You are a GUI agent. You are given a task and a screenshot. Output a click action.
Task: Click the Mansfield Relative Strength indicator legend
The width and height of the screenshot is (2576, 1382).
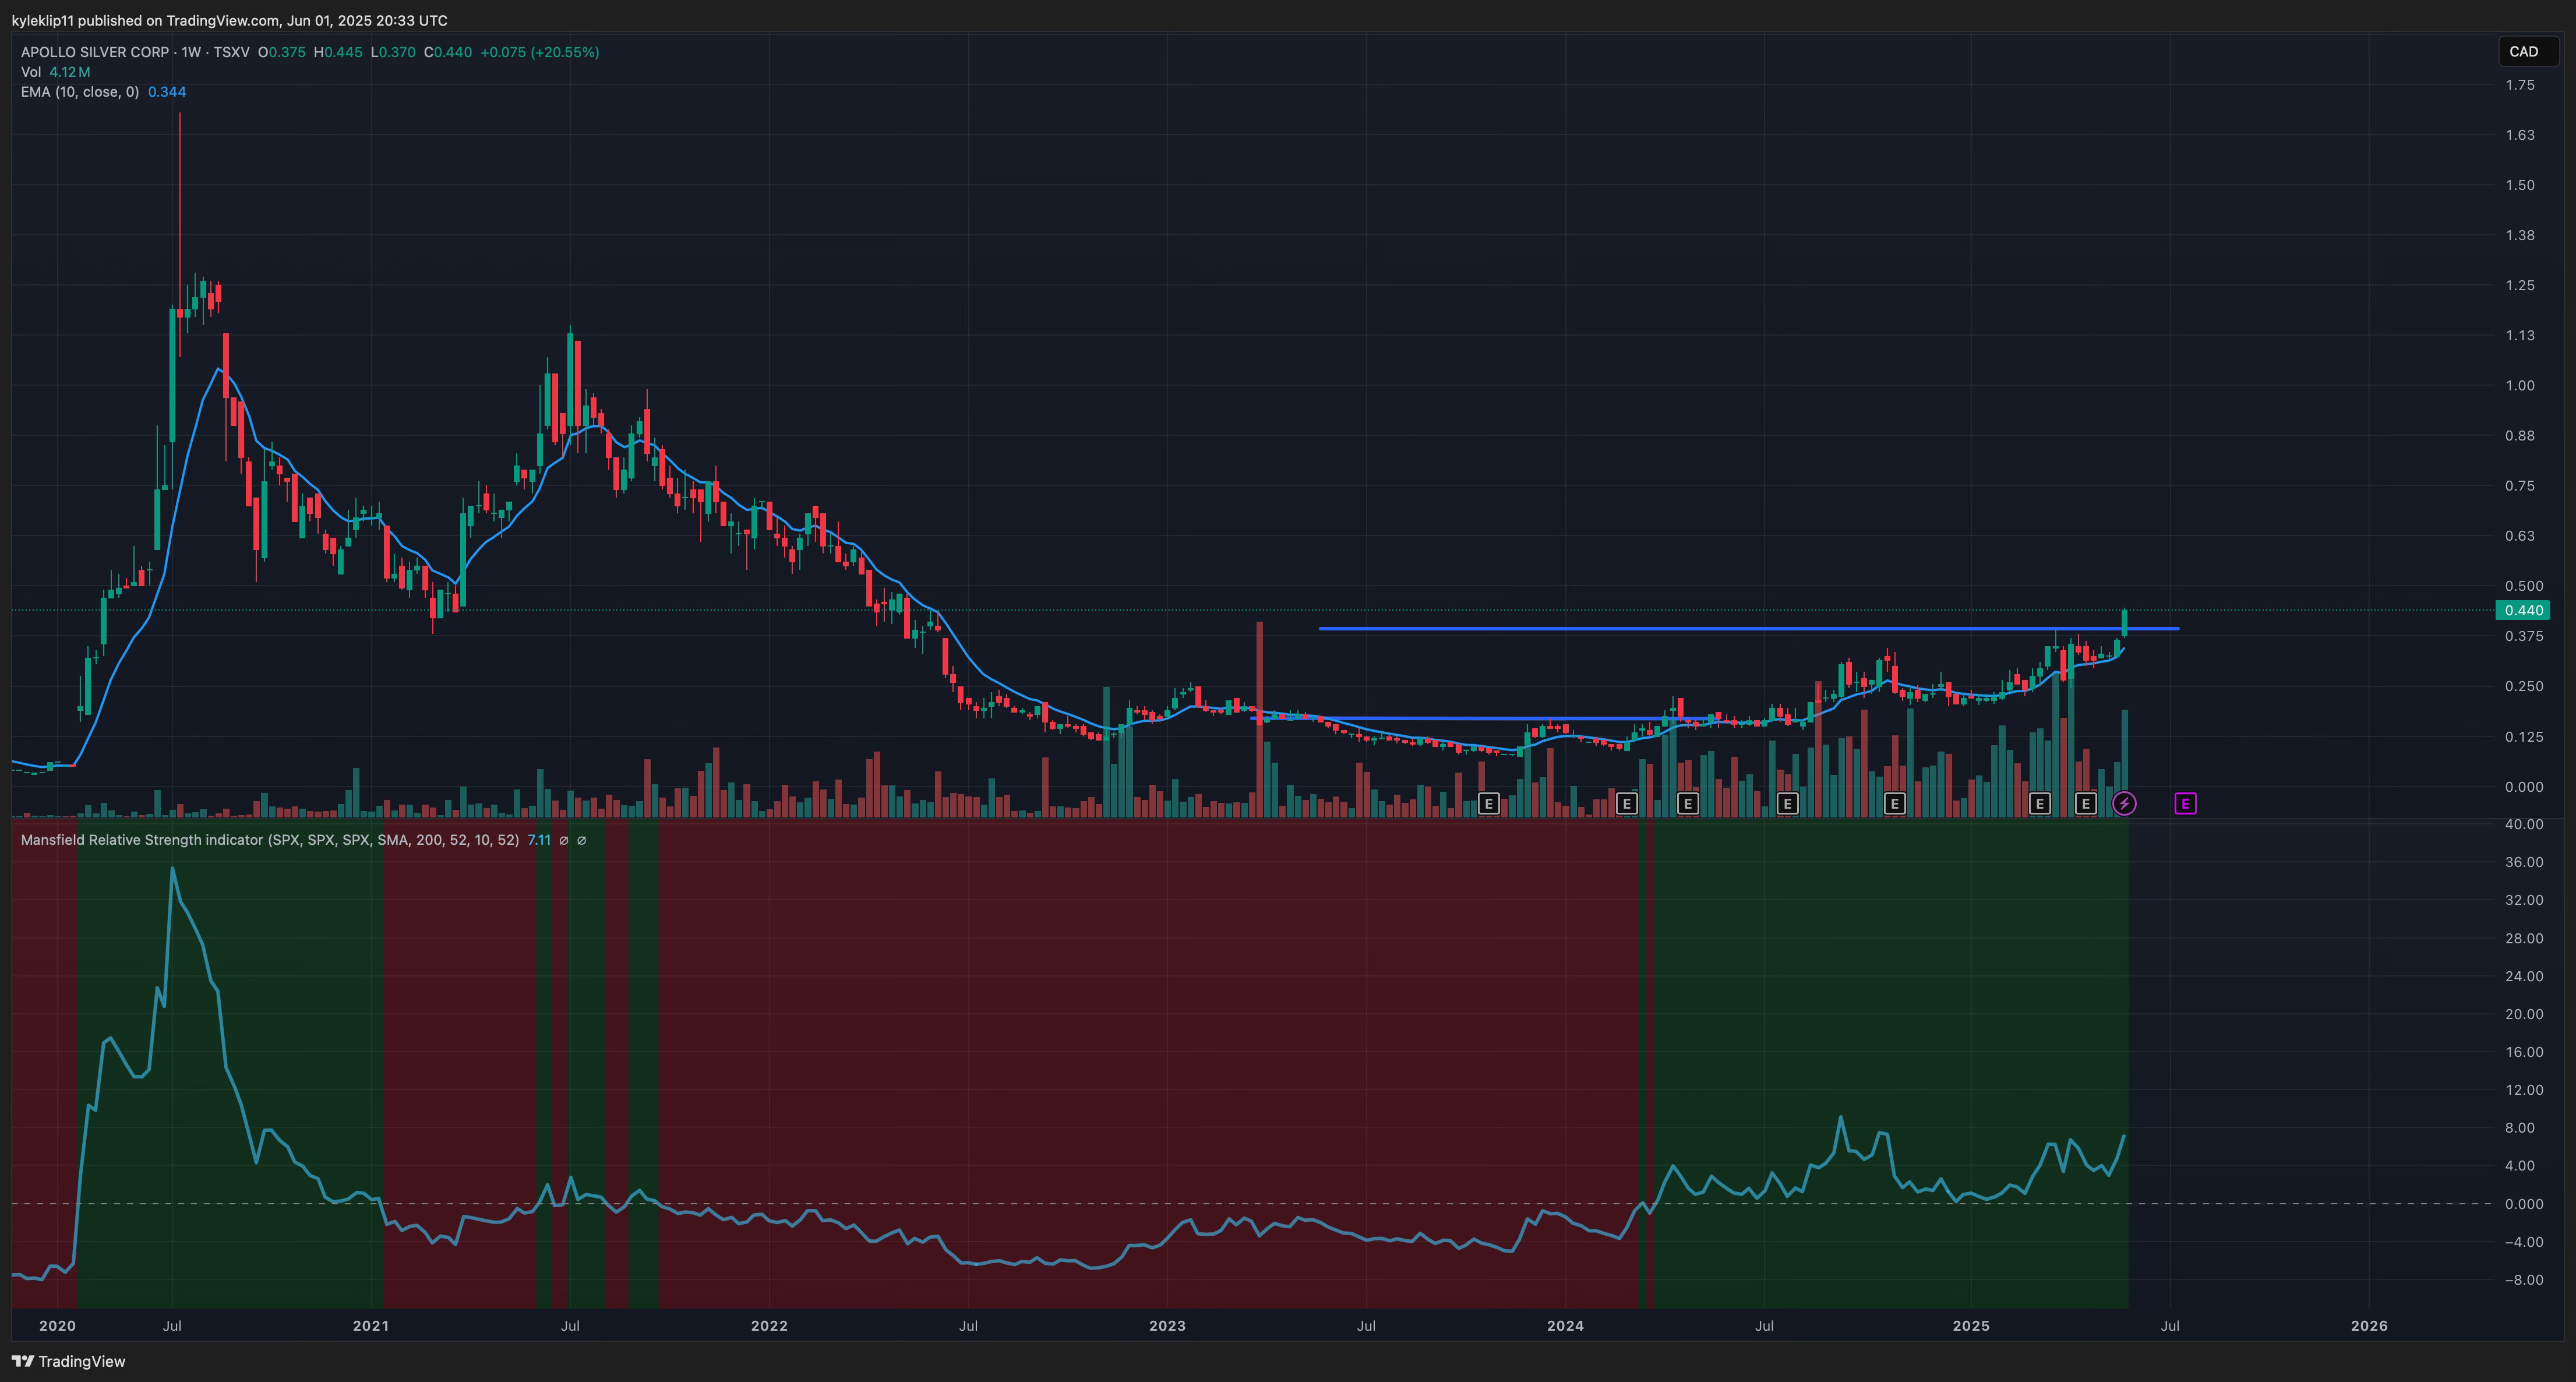(270, 840)
